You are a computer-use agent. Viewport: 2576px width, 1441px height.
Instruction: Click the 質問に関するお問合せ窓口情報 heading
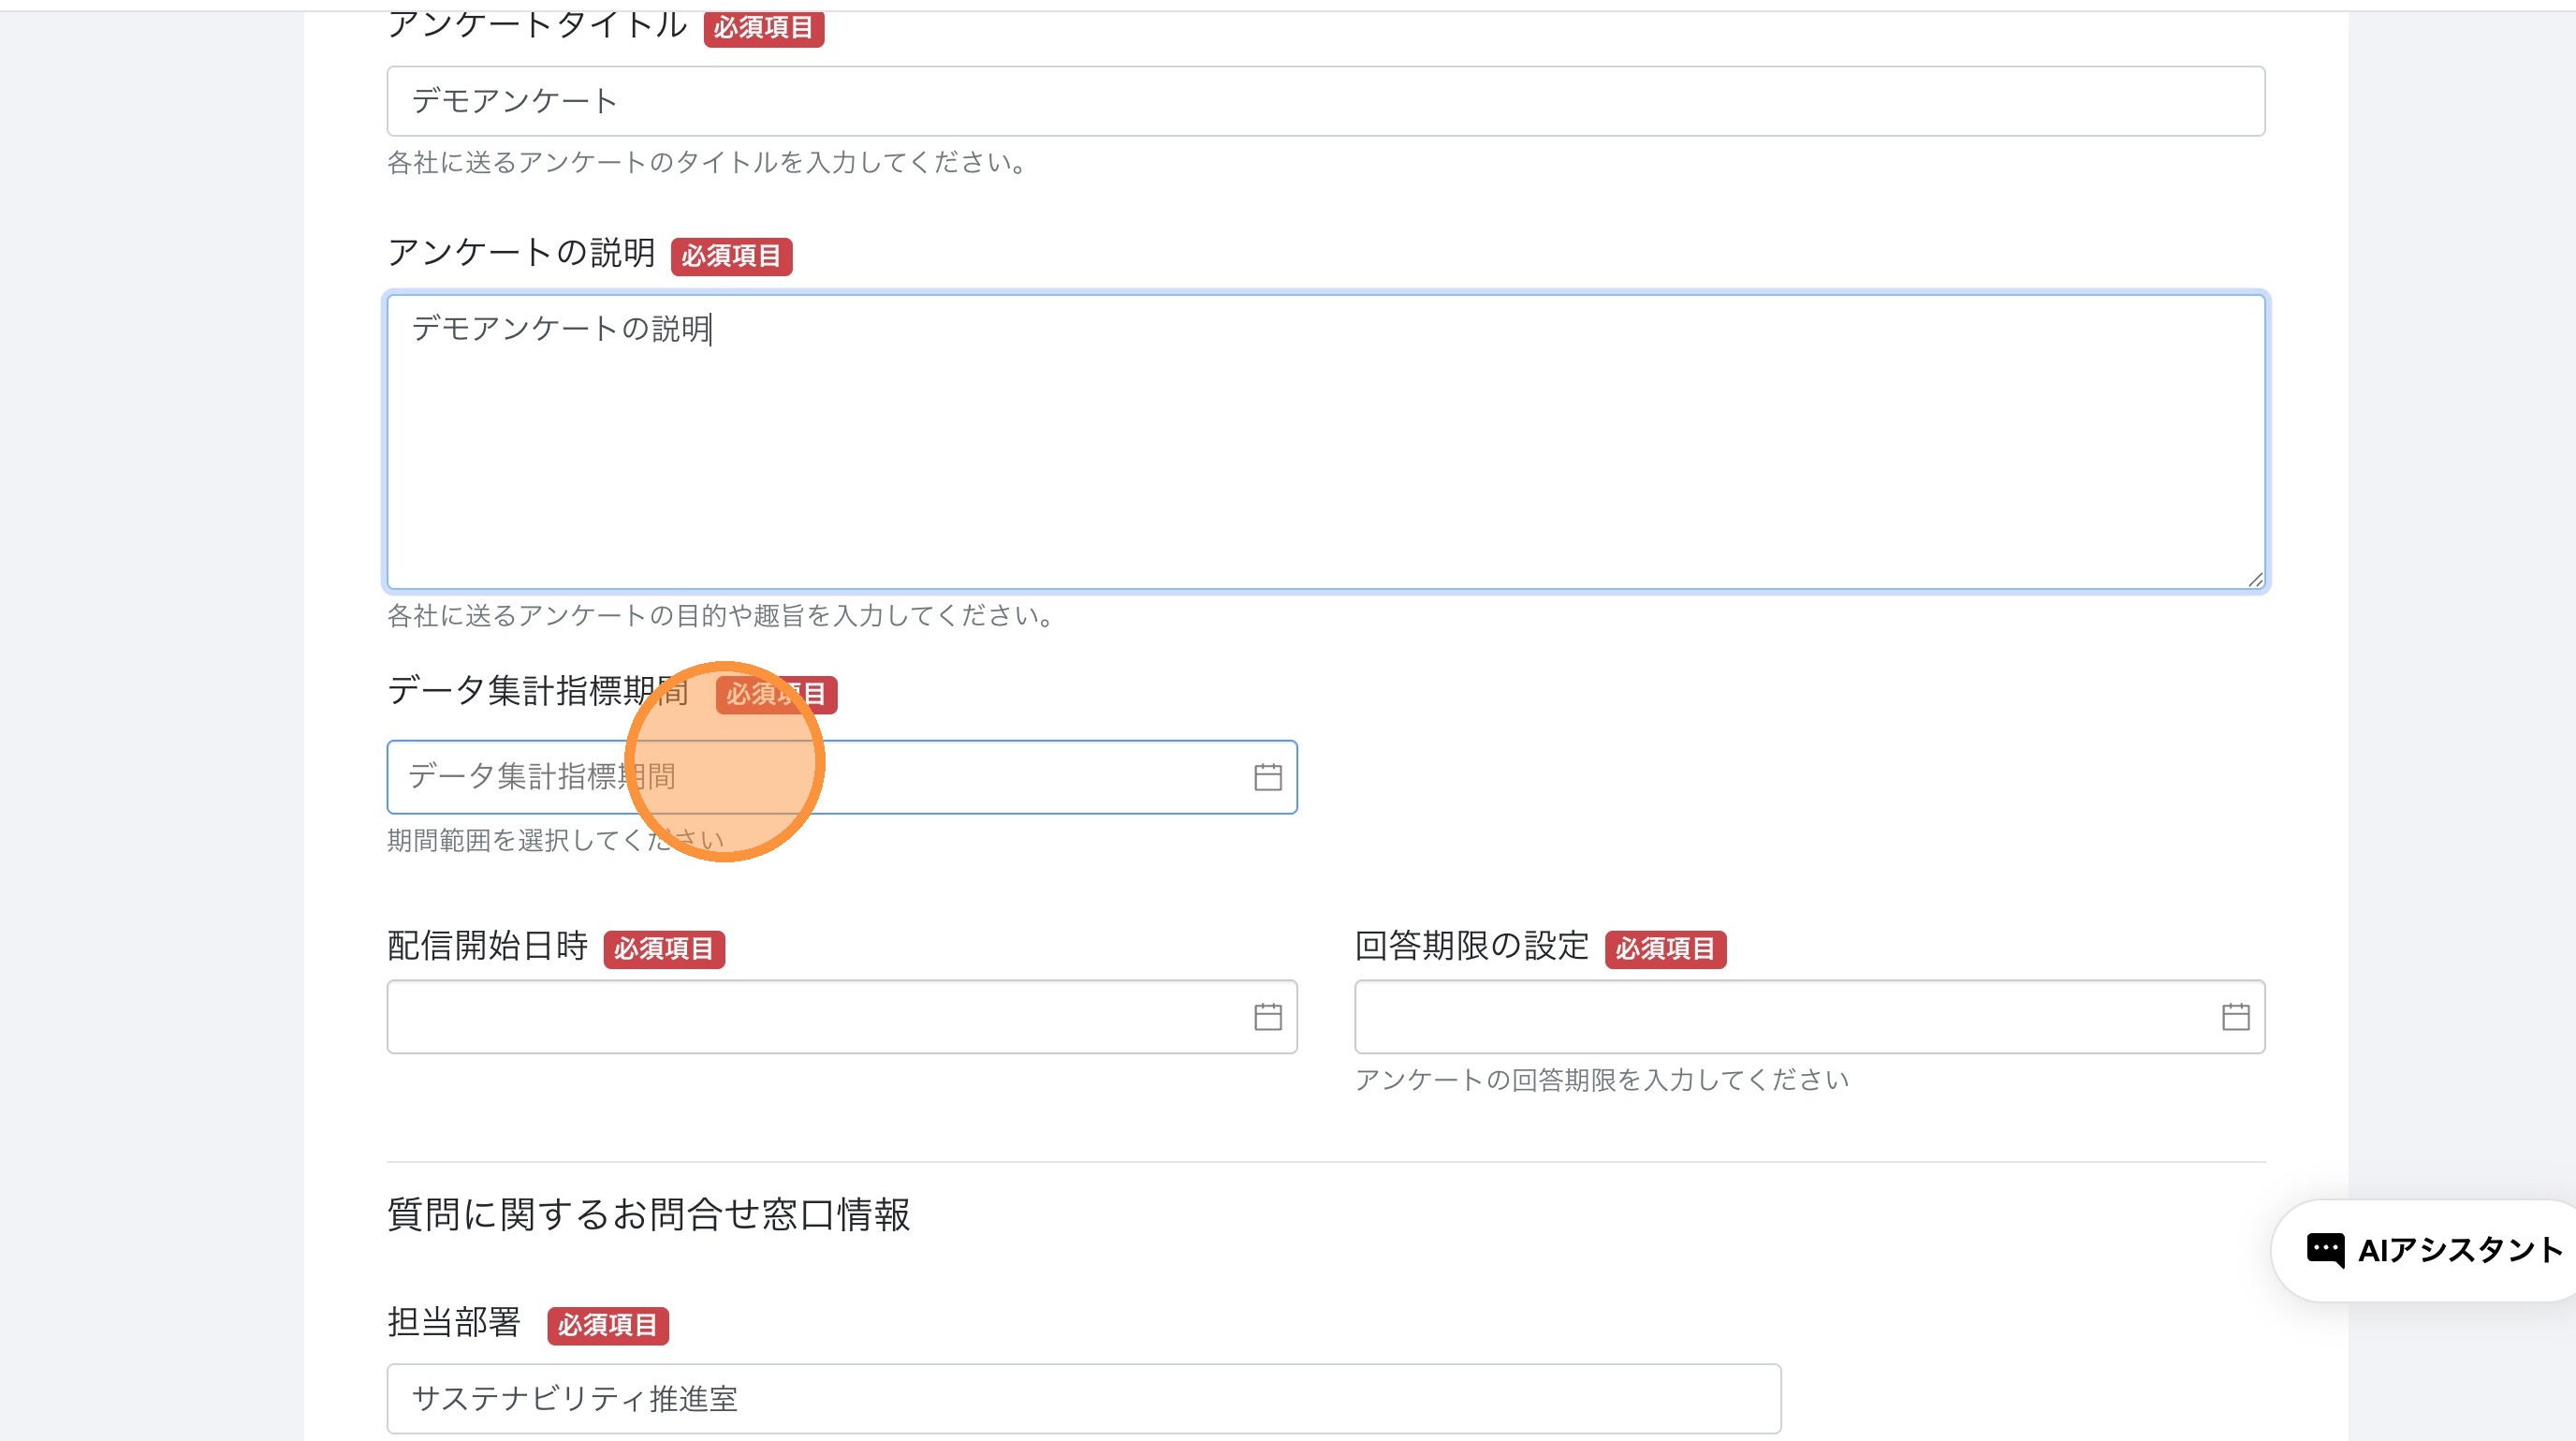(648, 1214)
